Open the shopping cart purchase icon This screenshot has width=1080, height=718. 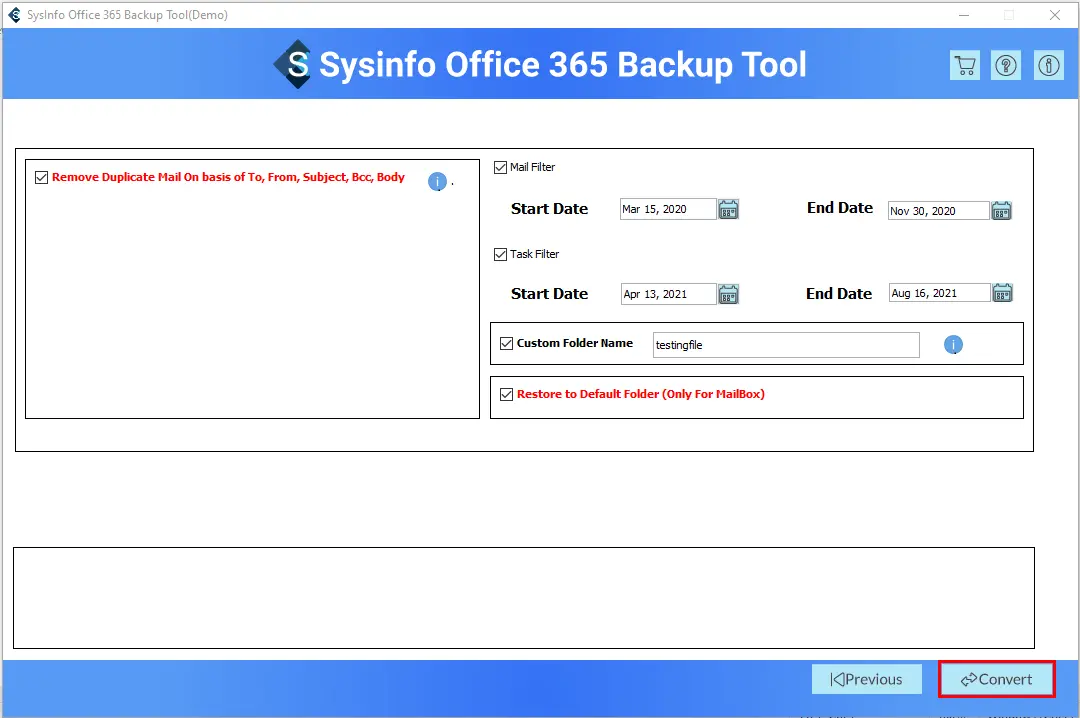pos(964,65)
